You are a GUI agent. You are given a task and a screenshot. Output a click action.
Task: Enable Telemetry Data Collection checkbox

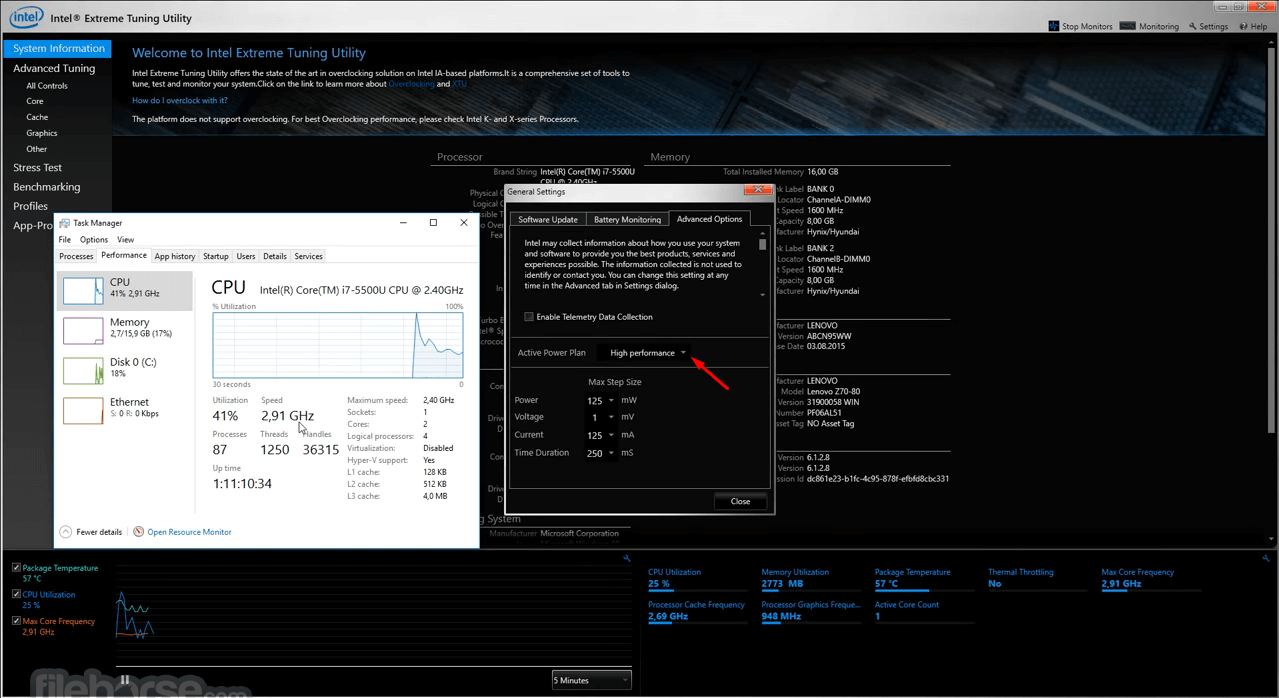click(529, 317)
